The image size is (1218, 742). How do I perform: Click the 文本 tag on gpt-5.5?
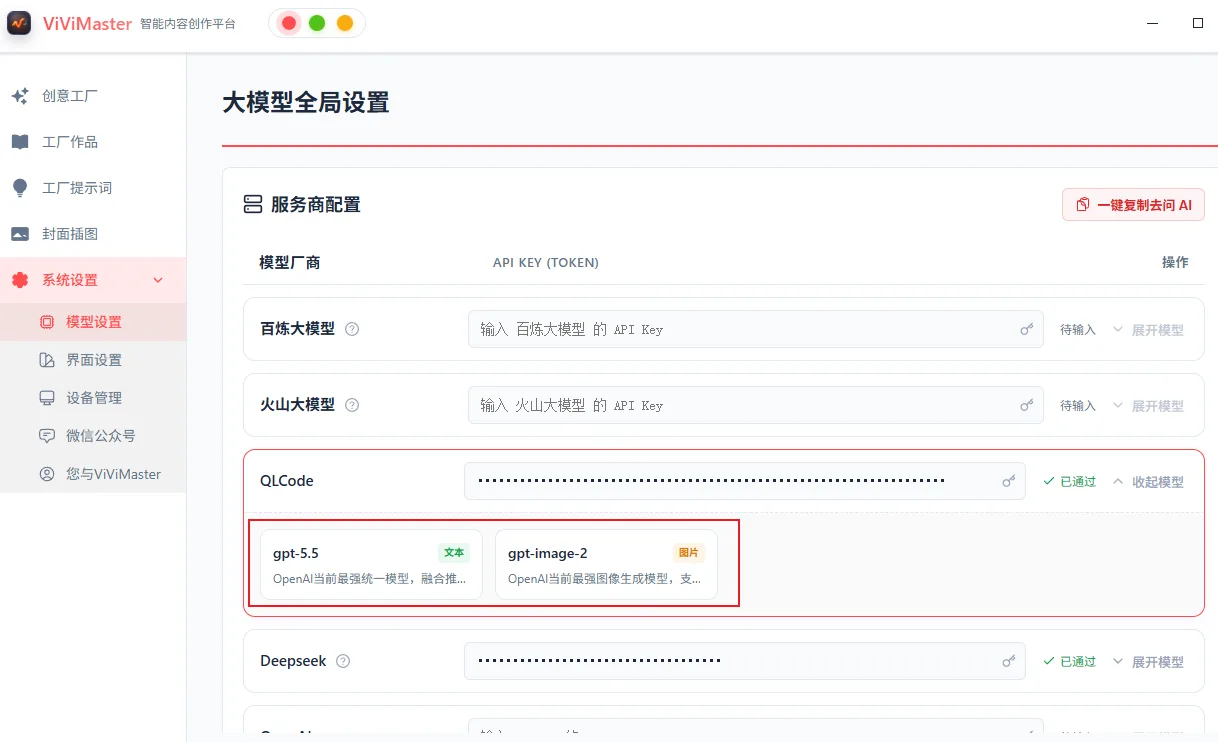(x=454, y=553)
